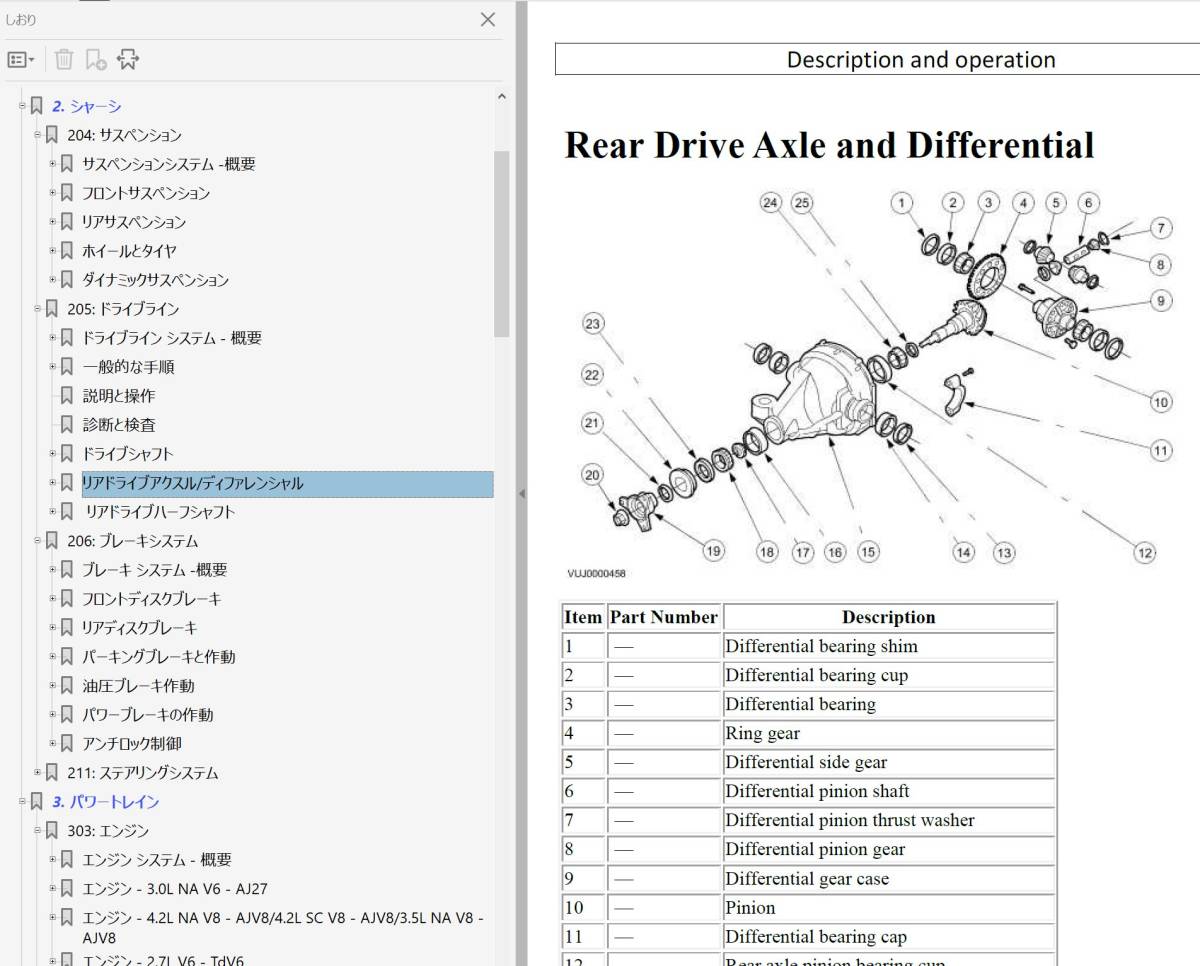Viewport: 1200px width, 966px height.
Task: Click bookmark icon beside ホイールとタイヤ
Action: click(x=67, y=250)
